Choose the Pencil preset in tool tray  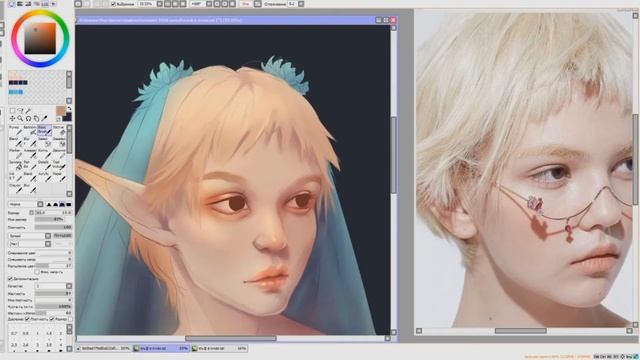pyautogui.click(x=16, y=130)
